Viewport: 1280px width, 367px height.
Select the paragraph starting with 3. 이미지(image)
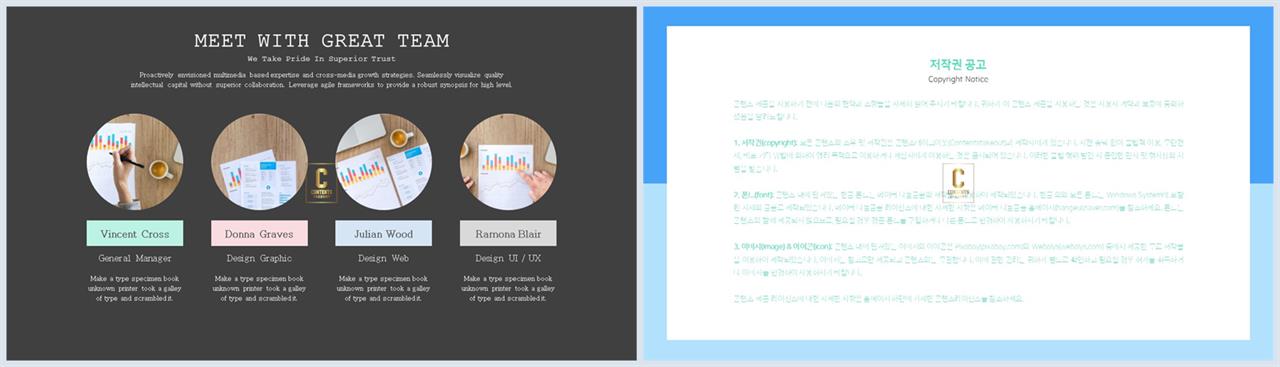click(x=958, y=259)
